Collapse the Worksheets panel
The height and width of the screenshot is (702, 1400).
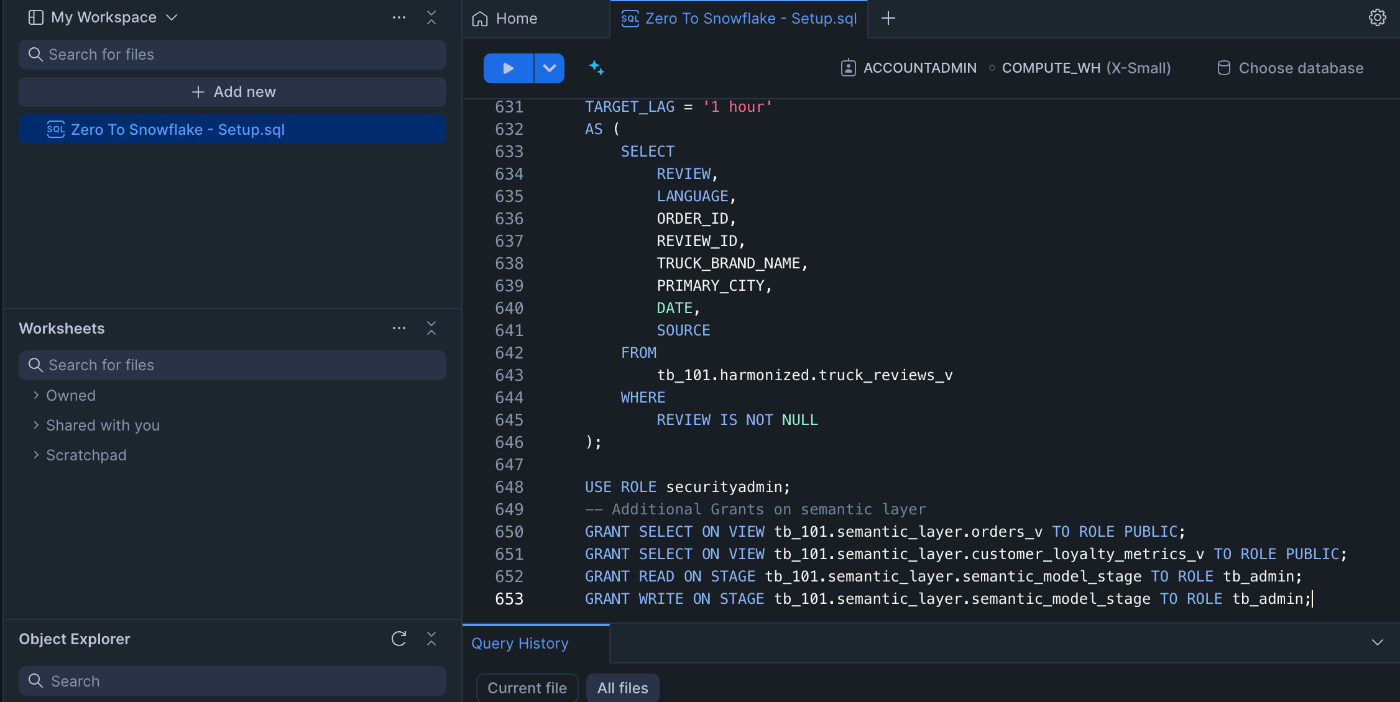(x=431, y=328)
